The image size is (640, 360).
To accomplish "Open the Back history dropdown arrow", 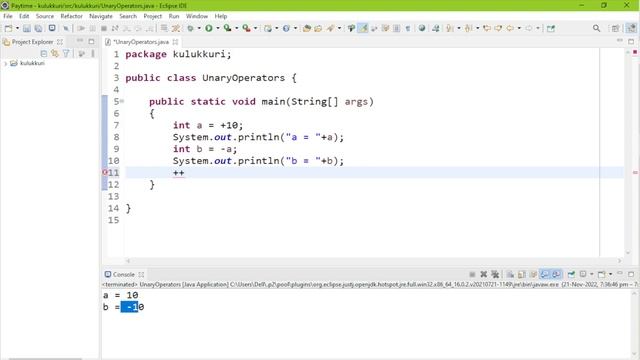I will point(519,28).
